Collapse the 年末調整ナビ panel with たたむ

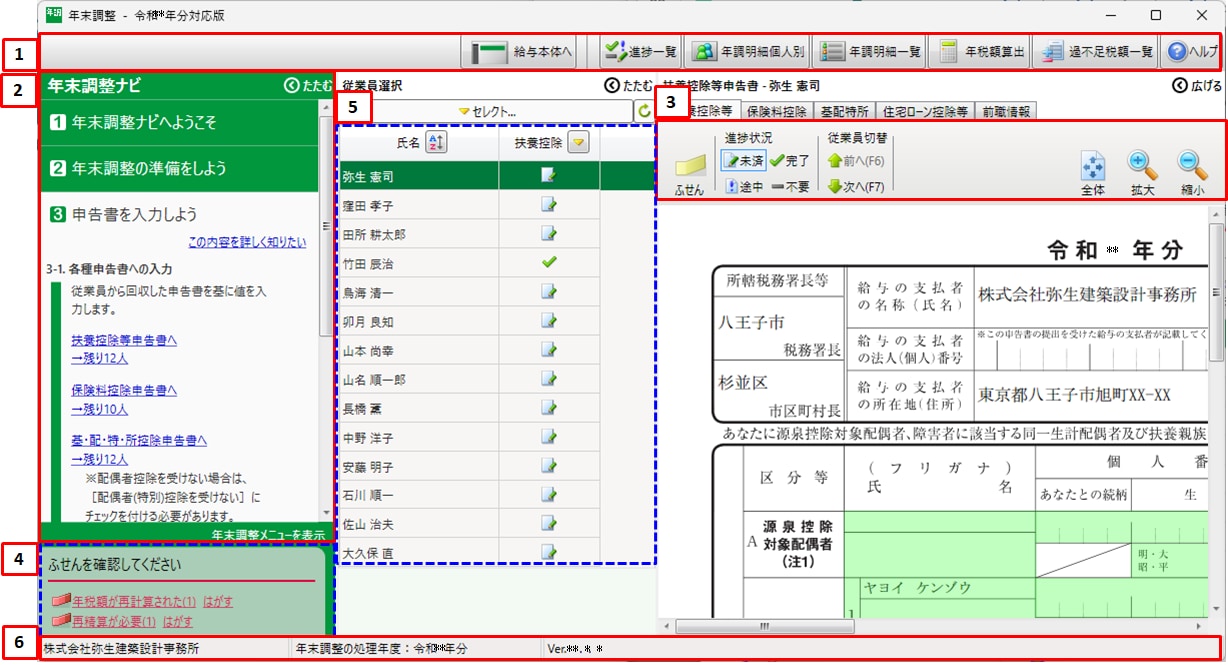(308, 86)
